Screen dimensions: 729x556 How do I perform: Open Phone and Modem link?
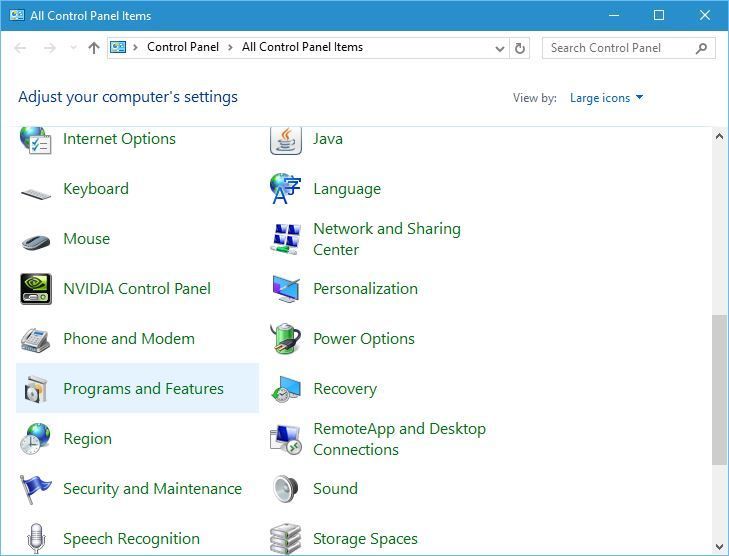tap(129, 339)
